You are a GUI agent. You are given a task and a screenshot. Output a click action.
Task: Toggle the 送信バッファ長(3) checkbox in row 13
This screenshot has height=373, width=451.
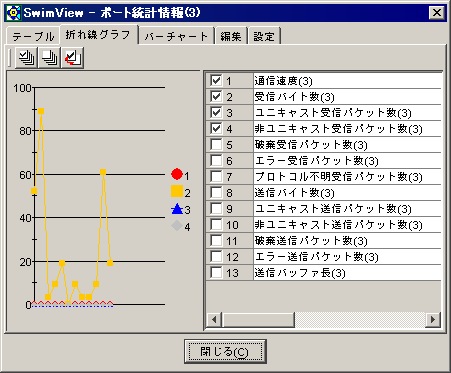tap(216, 273)
